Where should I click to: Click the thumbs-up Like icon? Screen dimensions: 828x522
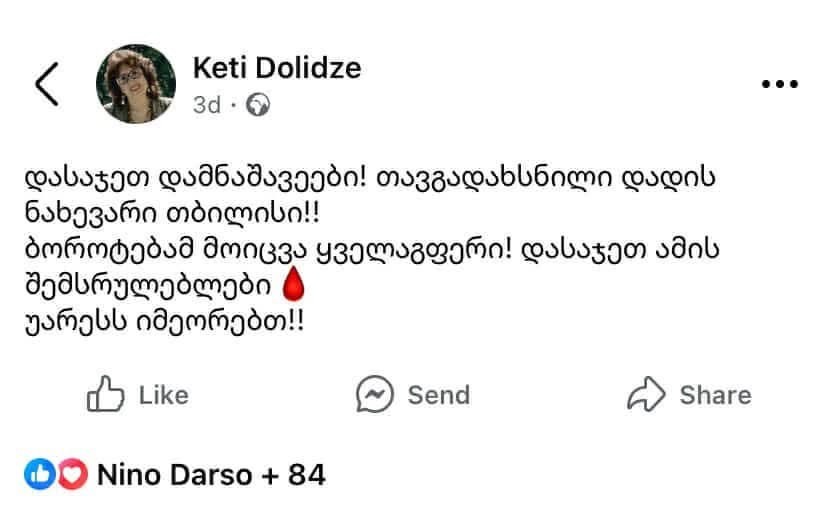tap(105, 394)
